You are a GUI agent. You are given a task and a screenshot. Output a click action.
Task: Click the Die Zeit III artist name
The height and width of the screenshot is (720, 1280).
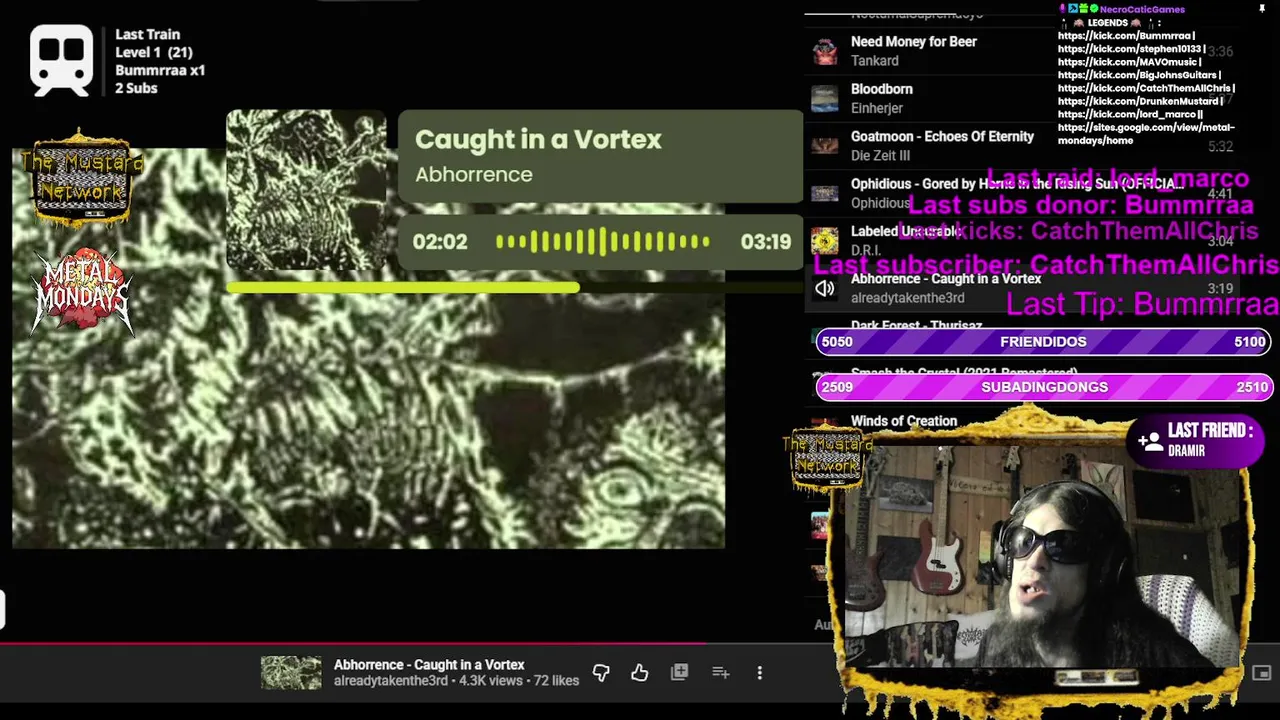tap(880, 156)
